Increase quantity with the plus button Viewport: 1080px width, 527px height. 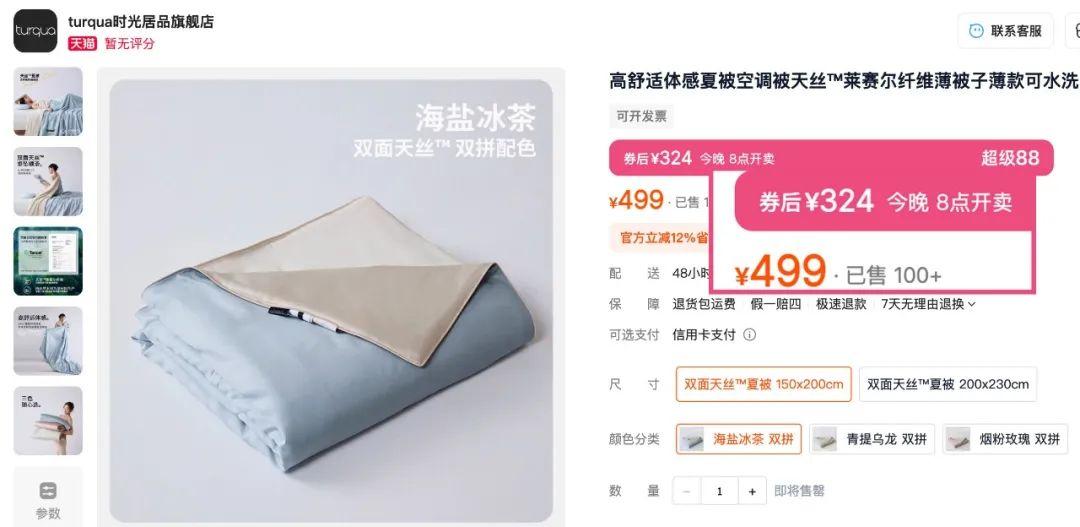coord(752,491)
